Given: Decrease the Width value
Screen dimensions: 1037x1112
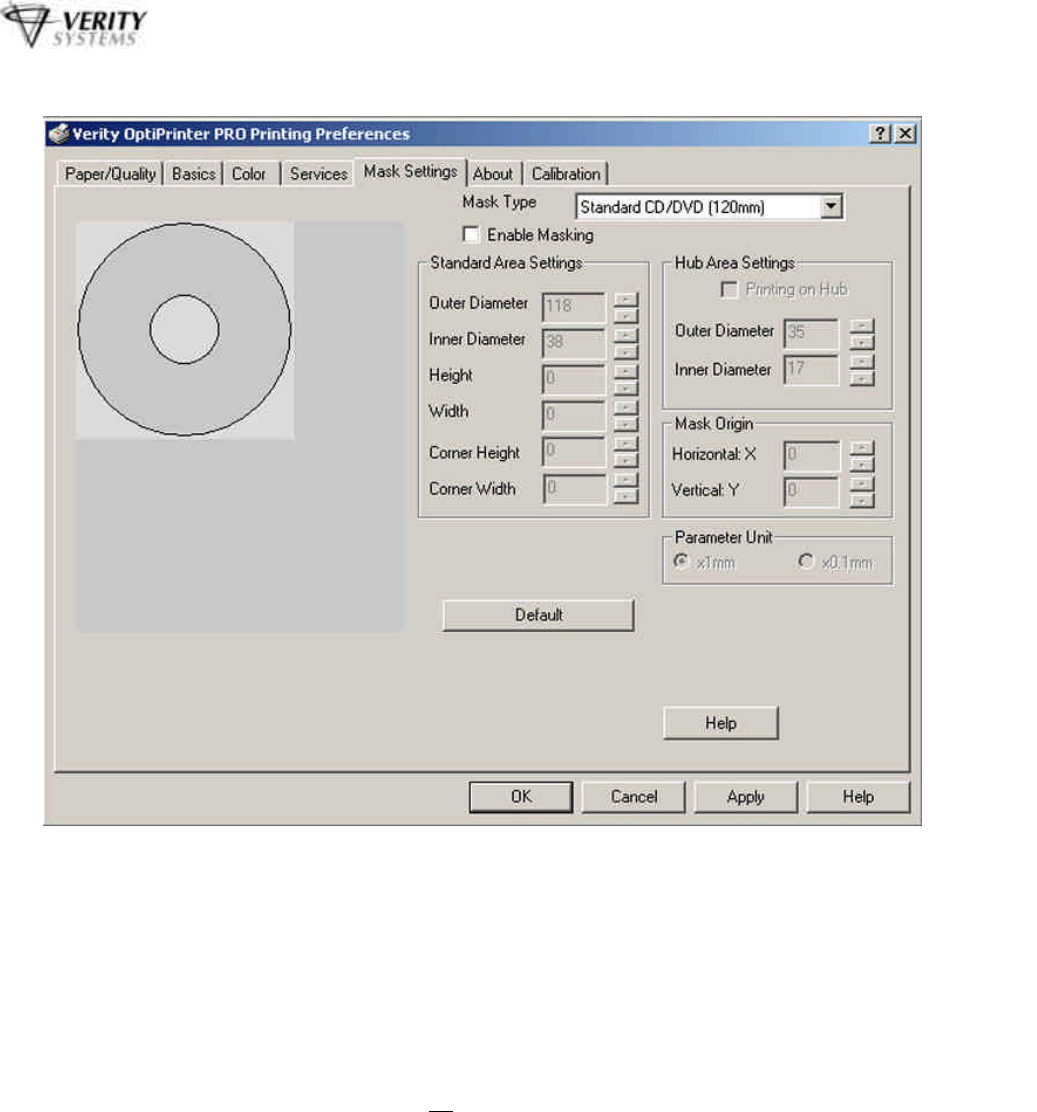Looking at the screenshot, I should [x=626, y=424].
